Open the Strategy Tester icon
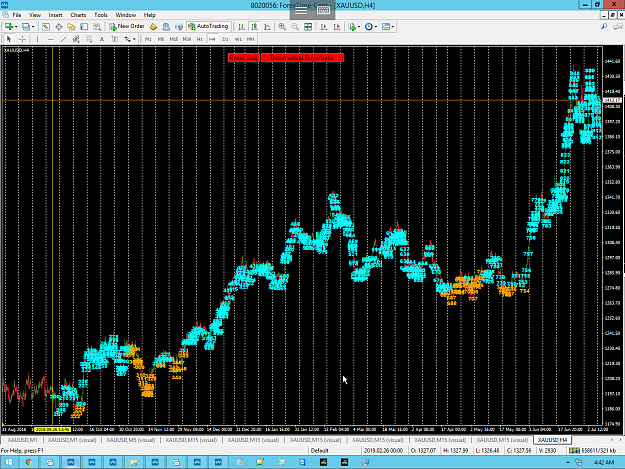Screen dimensions: 625x469 pyautogui.click(x=97, y=27)
